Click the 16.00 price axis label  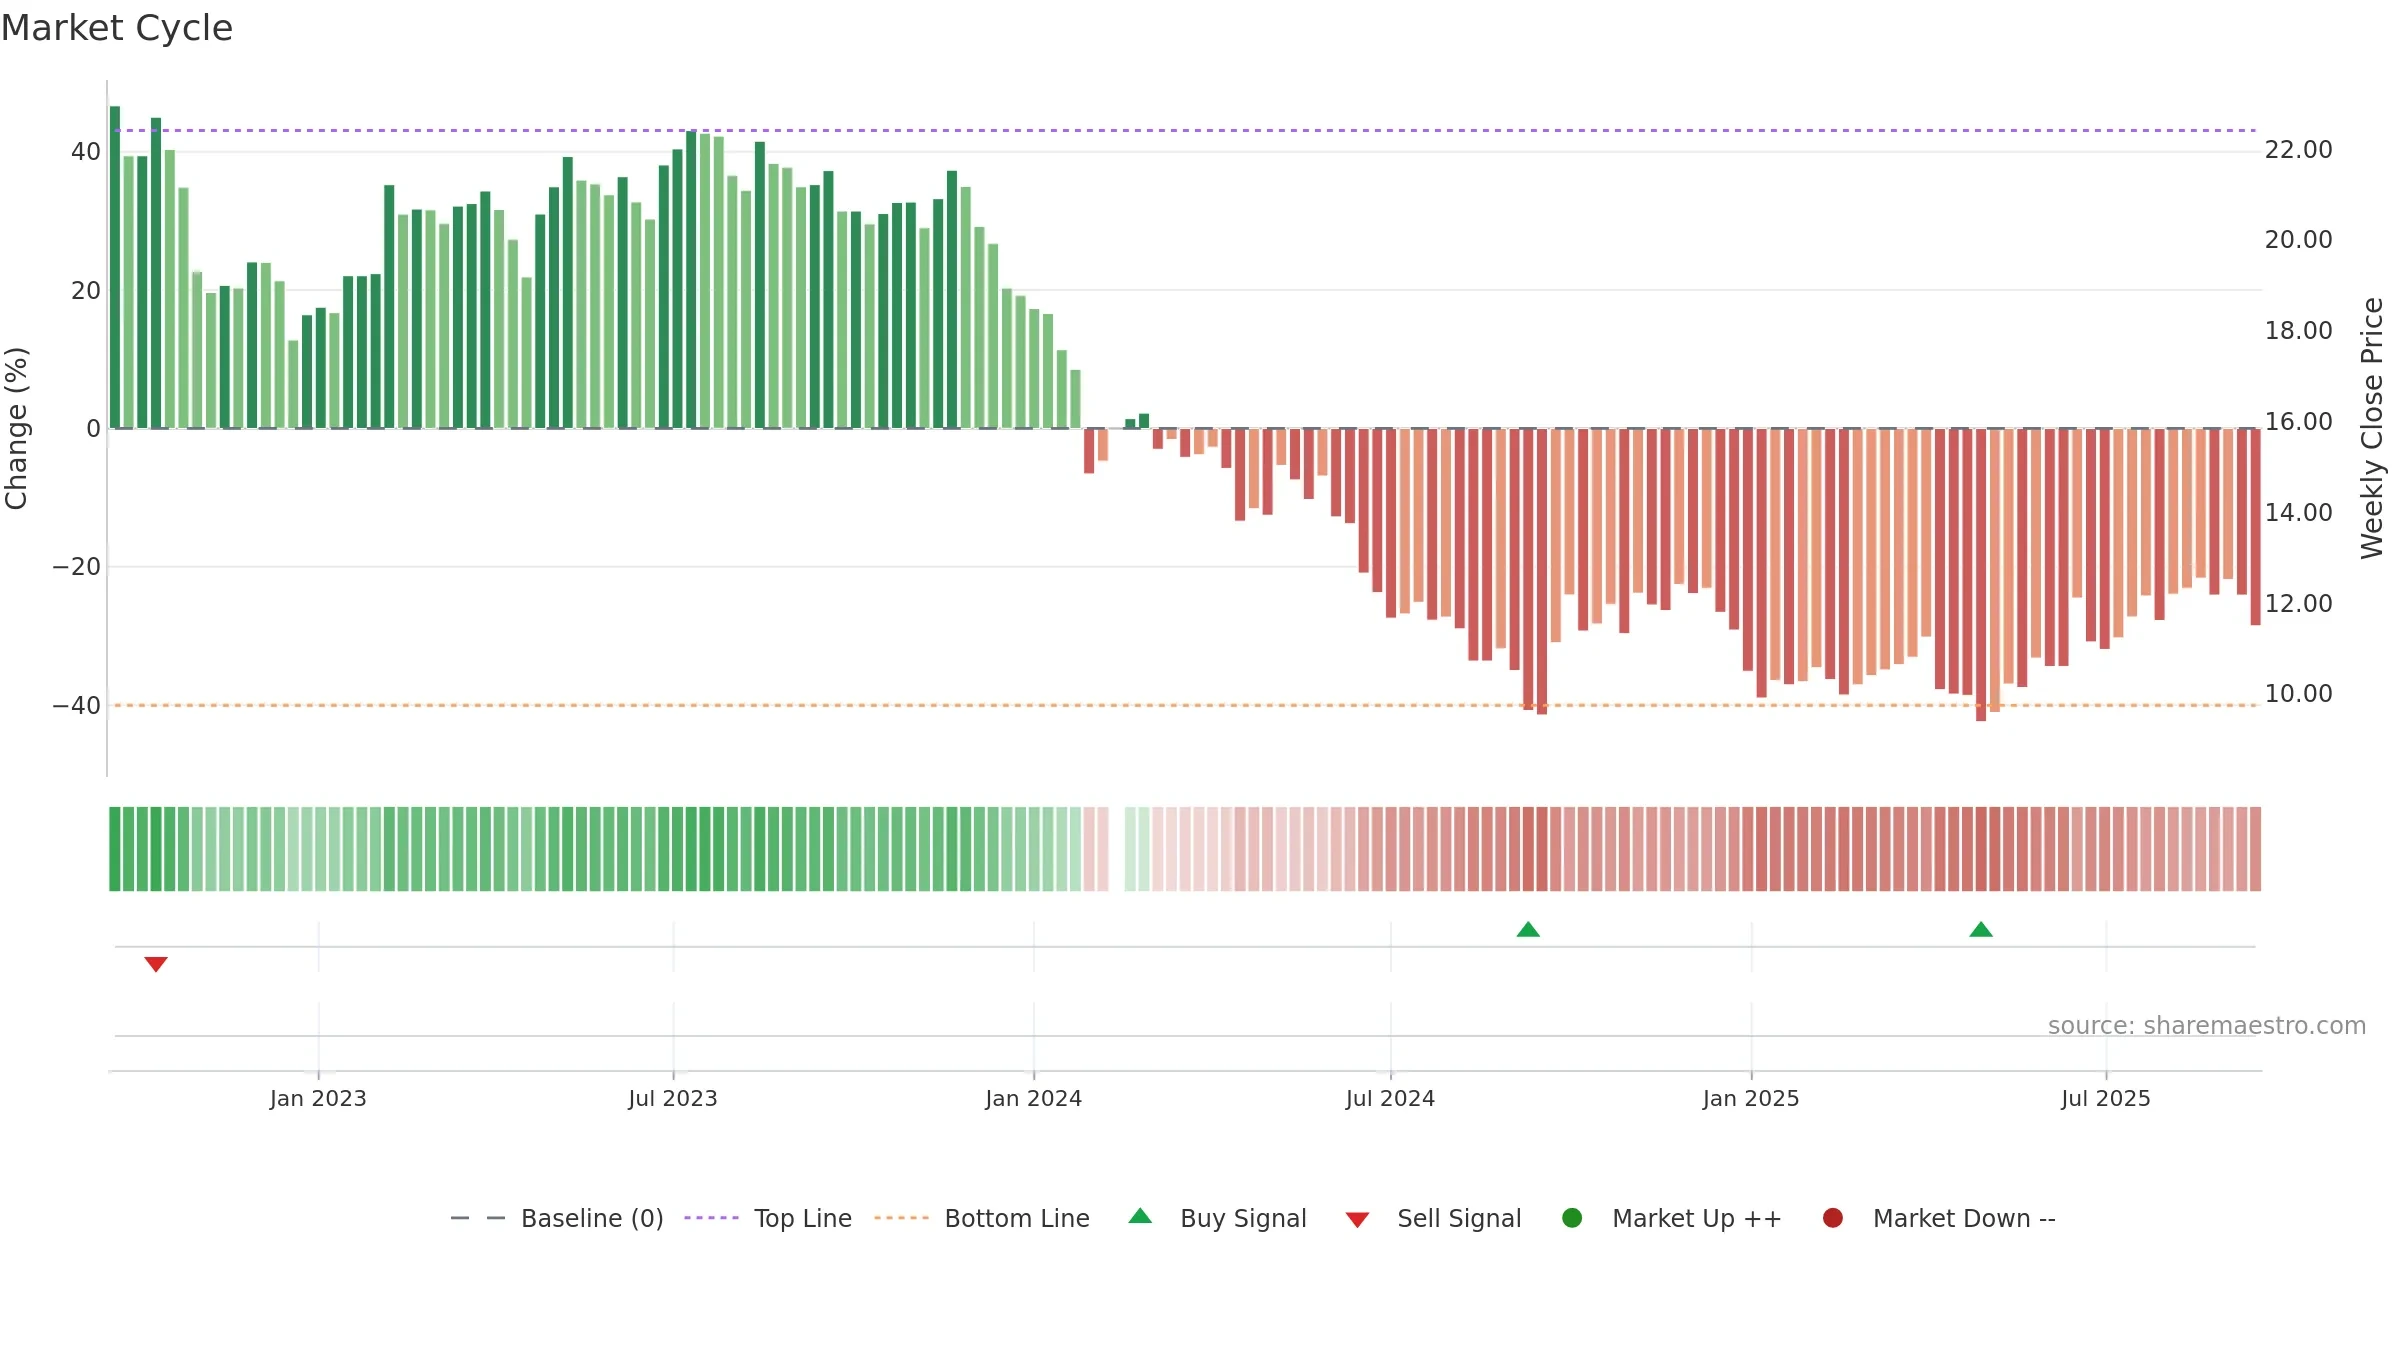pos(2298,422)
